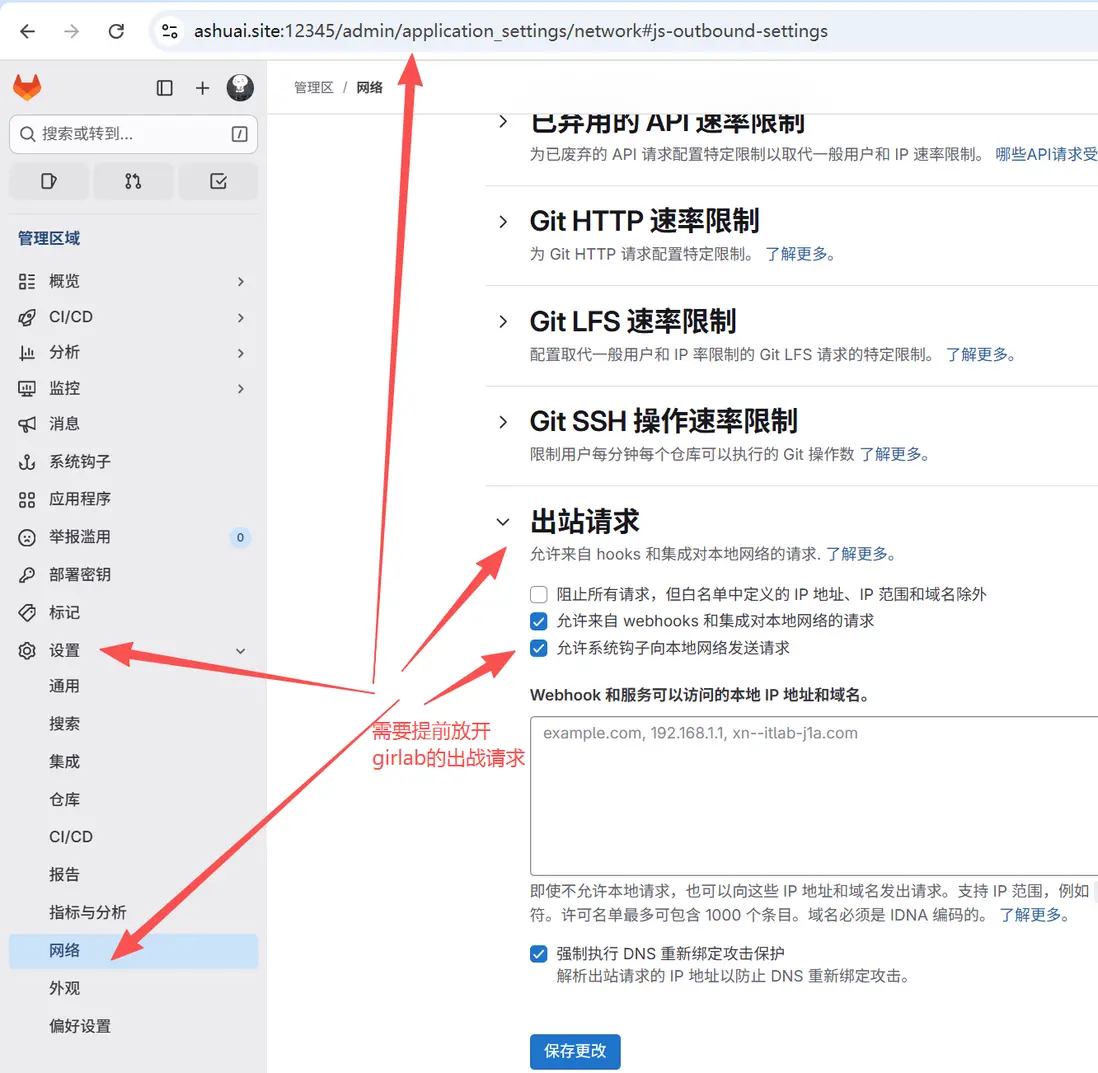Click the local IP allowlist textarea
Viewport: 1098px width, 1073px height.
(x=814, y=796)
